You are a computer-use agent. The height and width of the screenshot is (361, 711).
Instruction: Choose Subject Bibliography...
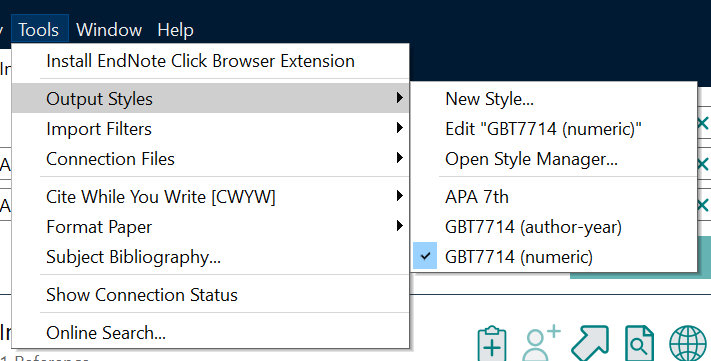click(210, 257)
